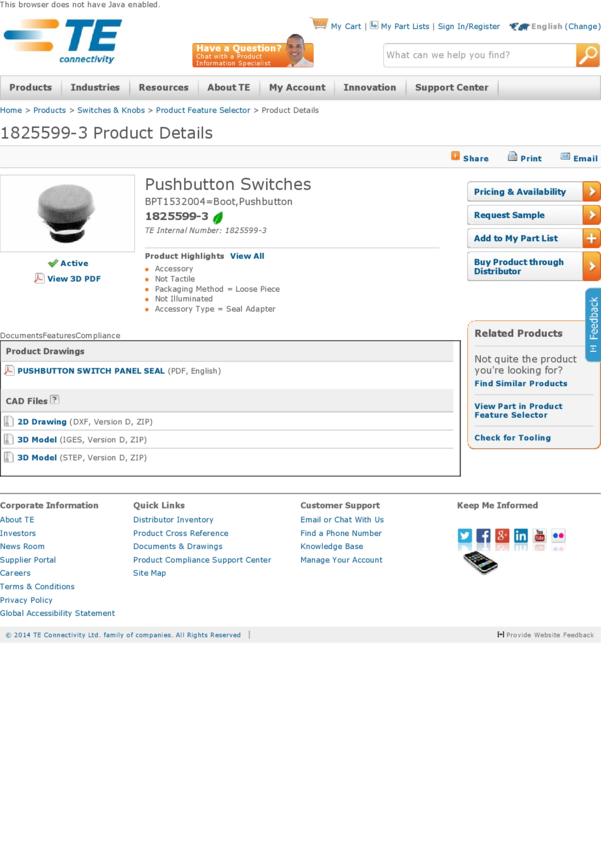601x850 pixels.
Task: Click Manage Your Account link
Action: [341, 559]
